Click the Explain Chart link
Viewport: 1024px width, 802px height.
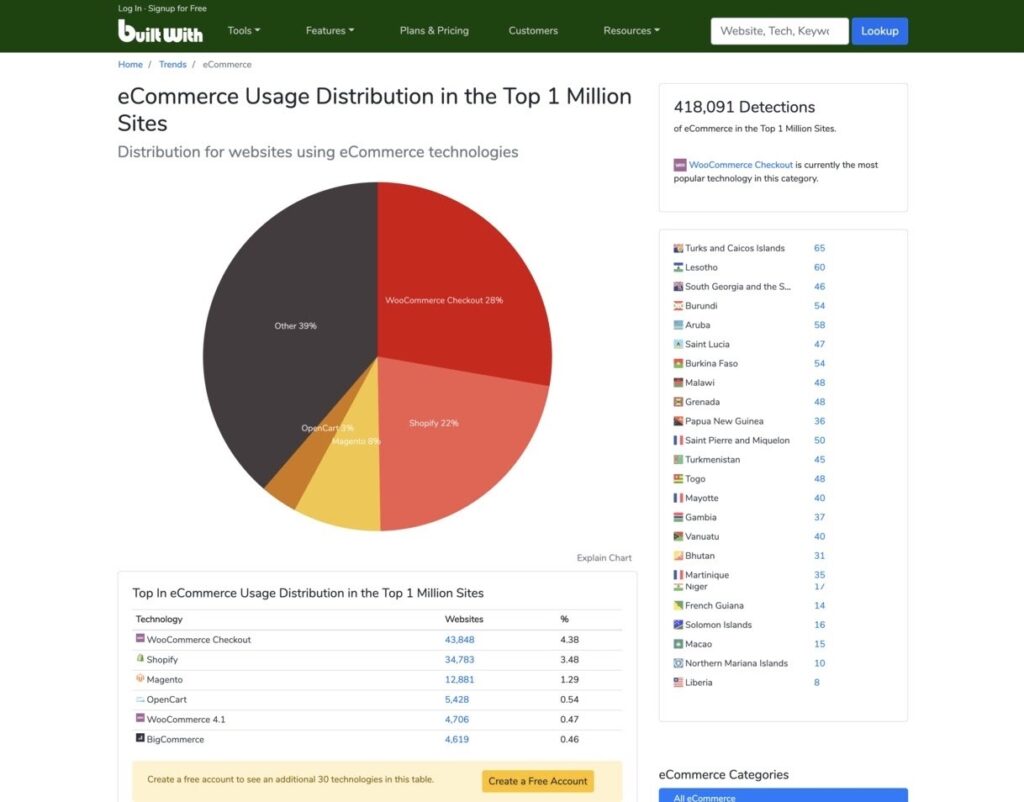(x=604, y=558)
